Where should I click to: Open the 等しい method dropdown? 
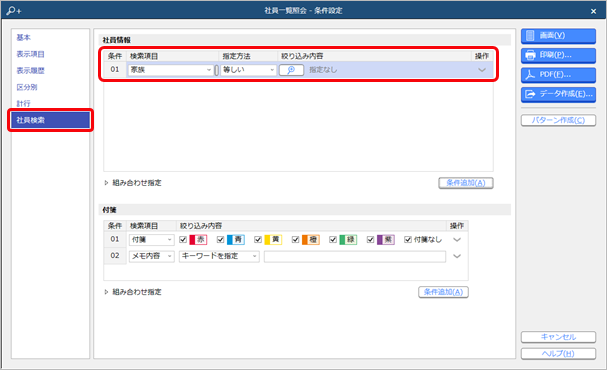pos(248,70)
